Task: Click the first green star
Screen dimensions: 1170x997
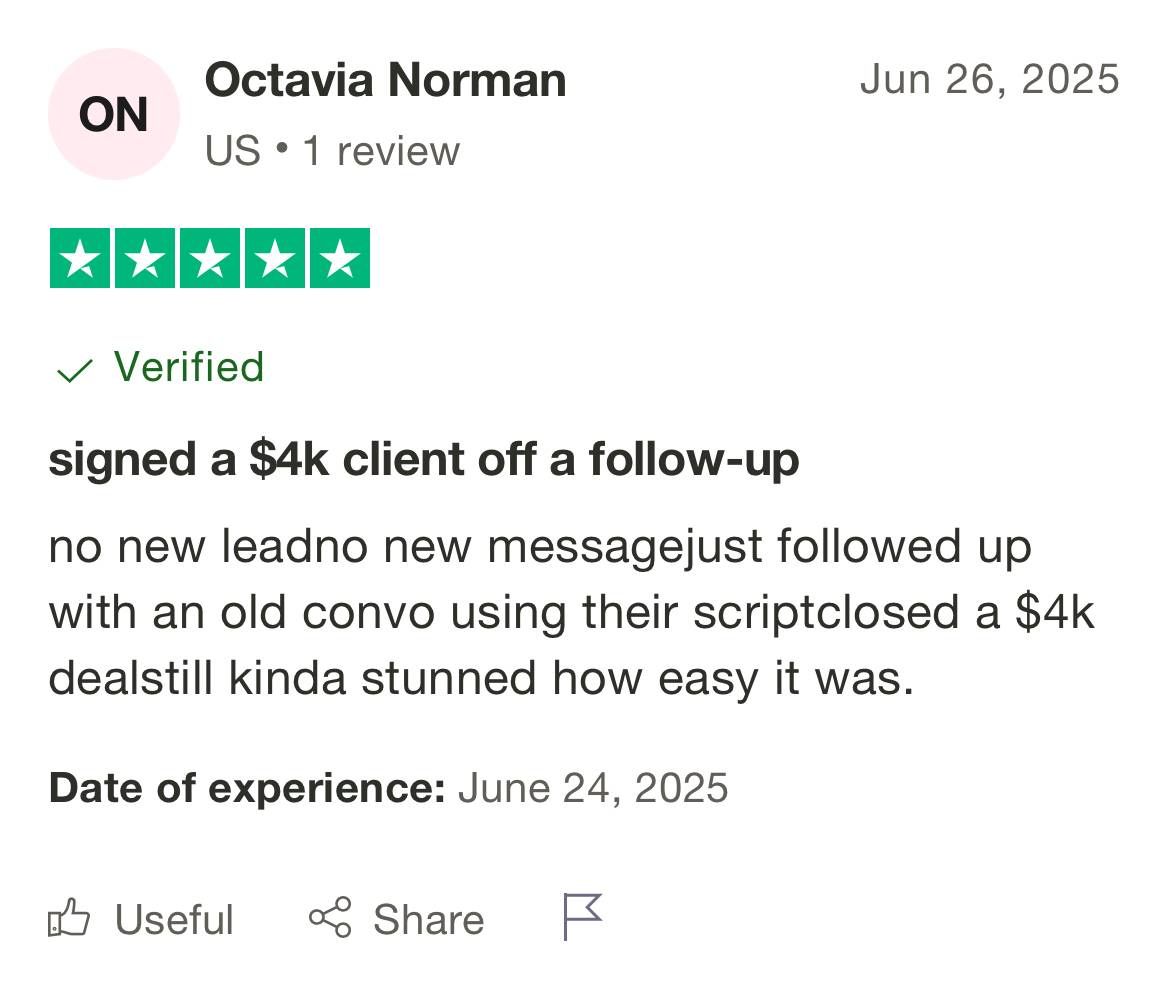Action: click(x=80, y=258)
